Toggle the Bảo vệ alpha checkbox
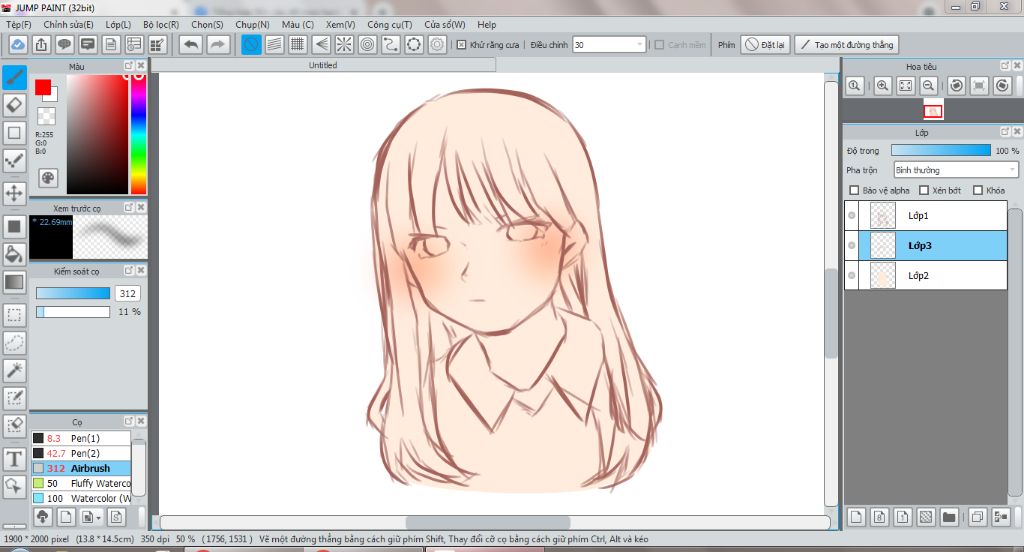The width and height of the screenshot is (1024, 552). (854, 190)
